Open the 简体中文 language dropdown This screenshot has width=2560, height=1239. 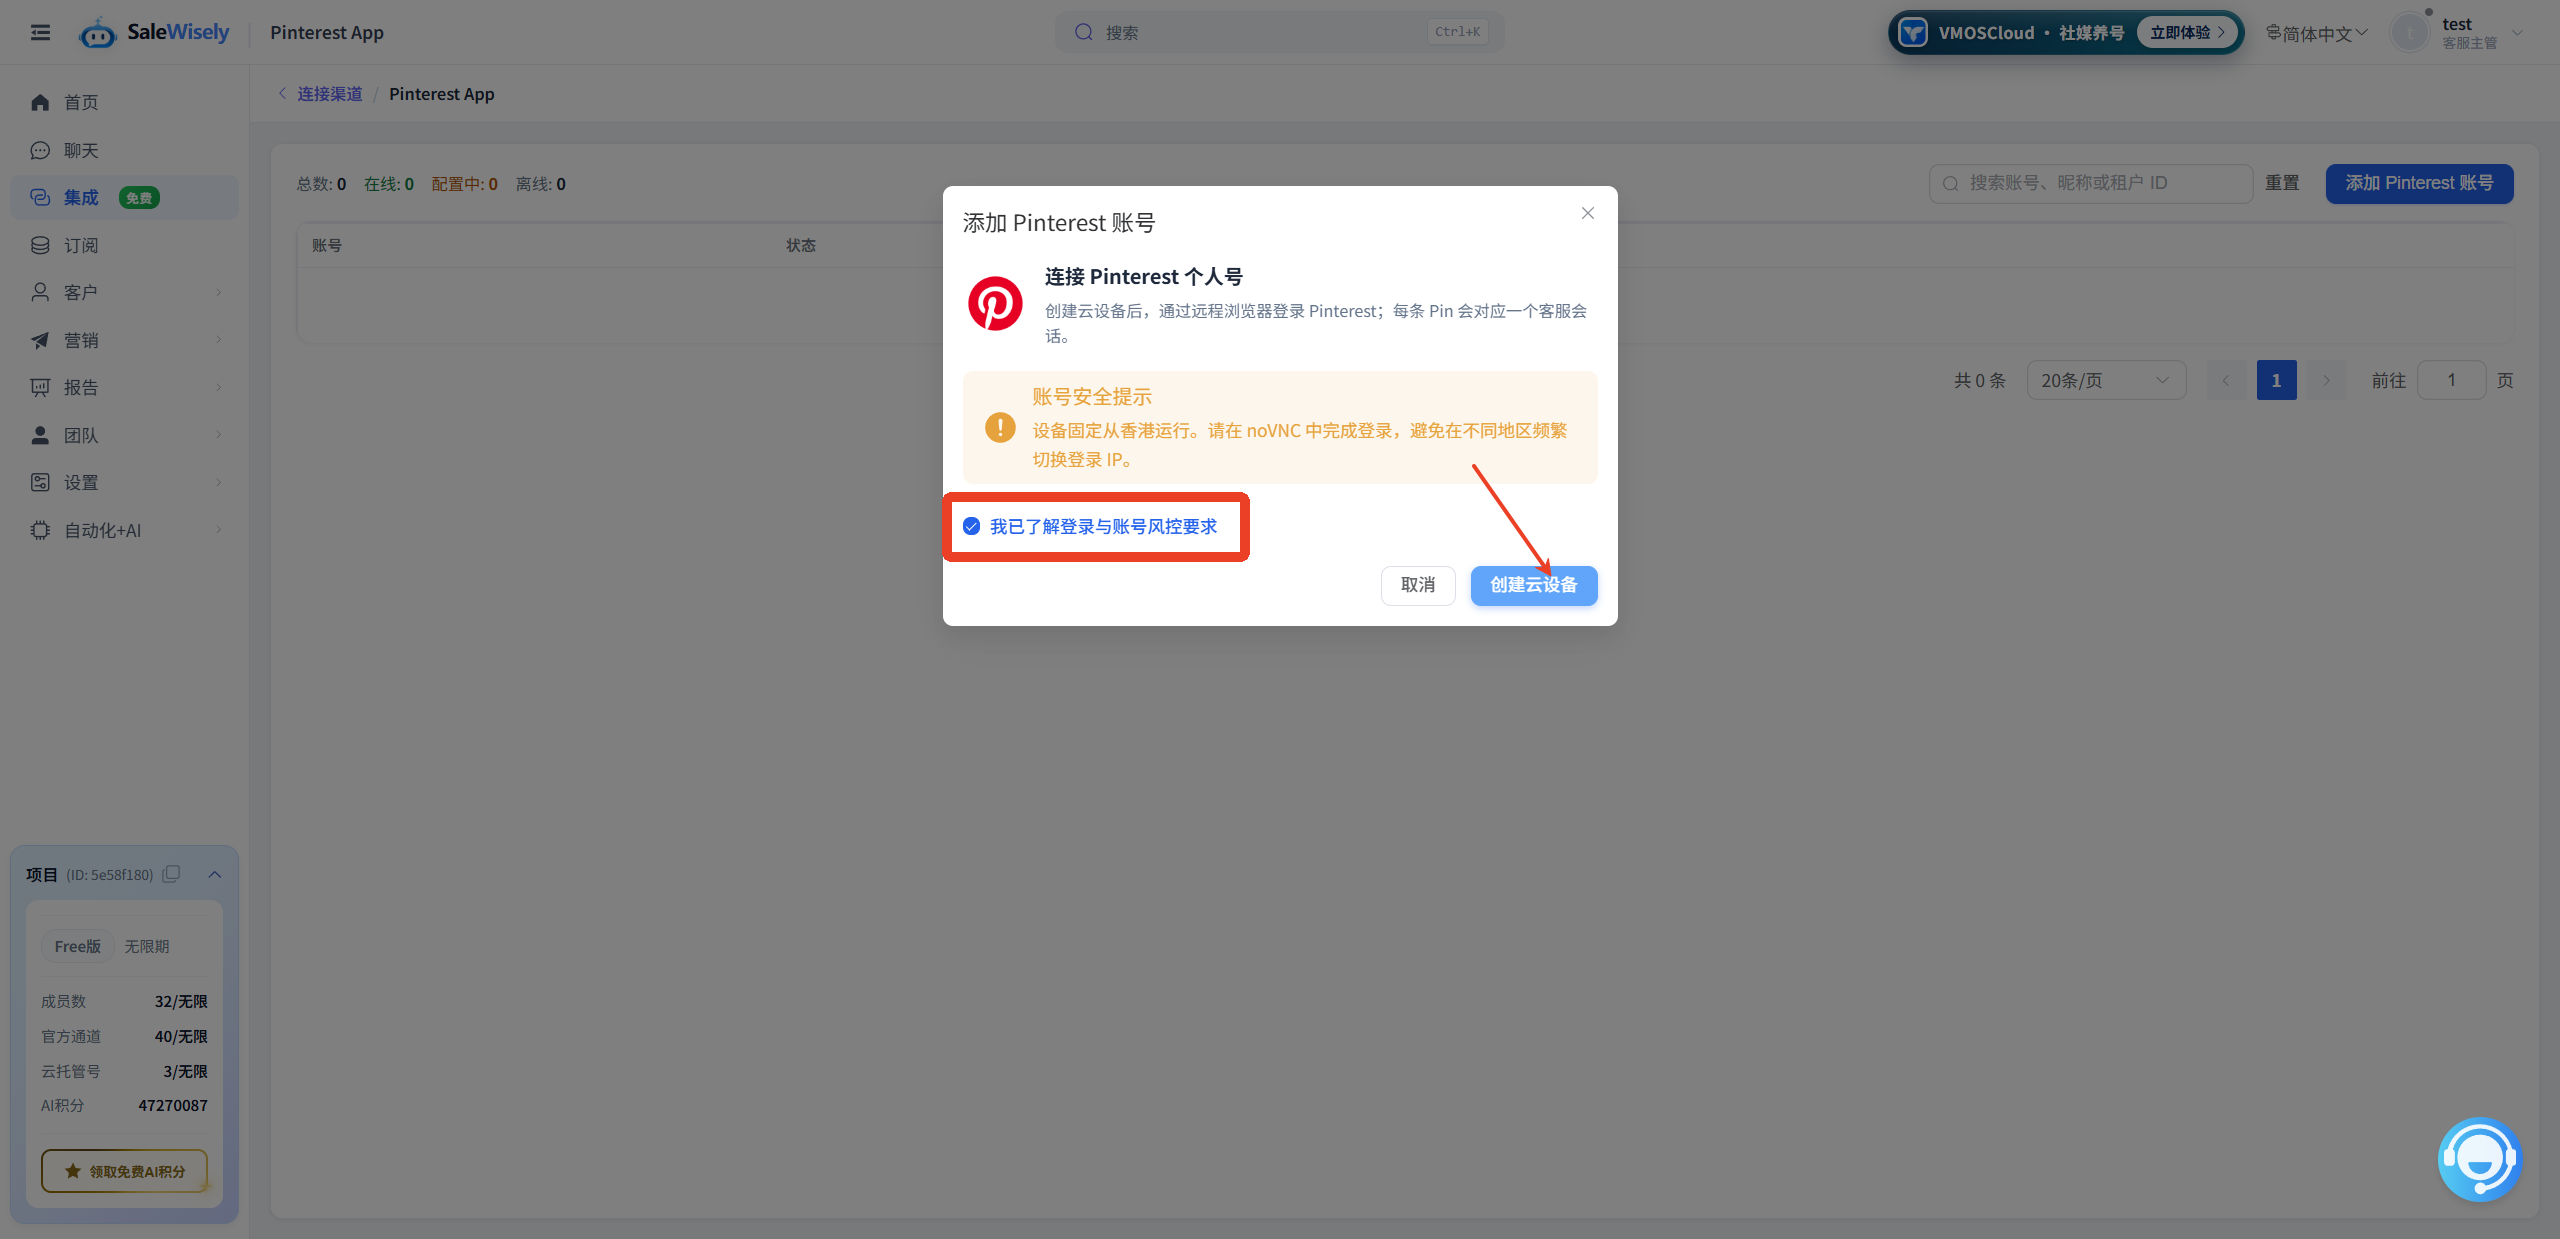click(2316, 33)
